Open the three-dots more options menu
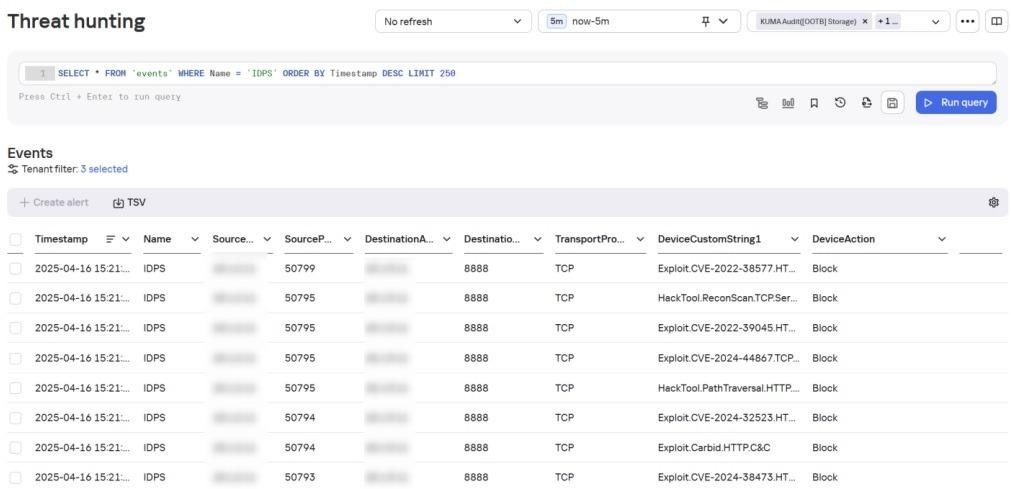The image size is (1011, 489). click(967, 21)
